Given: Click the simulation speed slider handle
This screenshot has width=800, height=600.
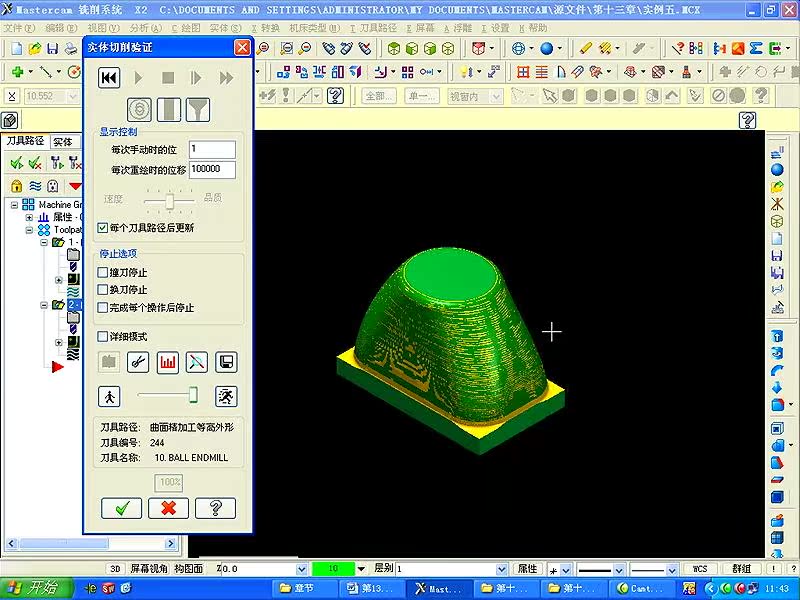Looking at the screenshot, I should pos(193,395).
